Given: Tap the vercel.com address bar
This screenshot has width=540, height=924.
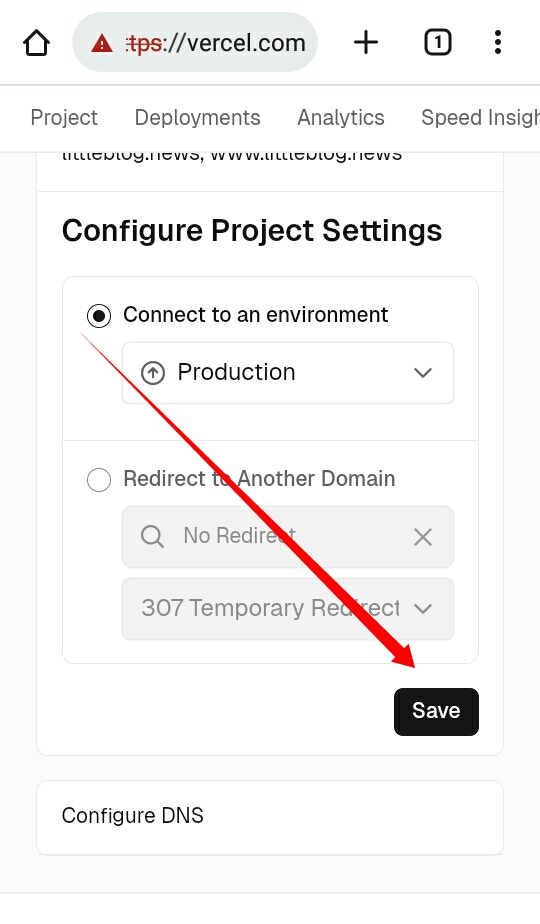Looking at the screenshot, I should coord(195,43).
